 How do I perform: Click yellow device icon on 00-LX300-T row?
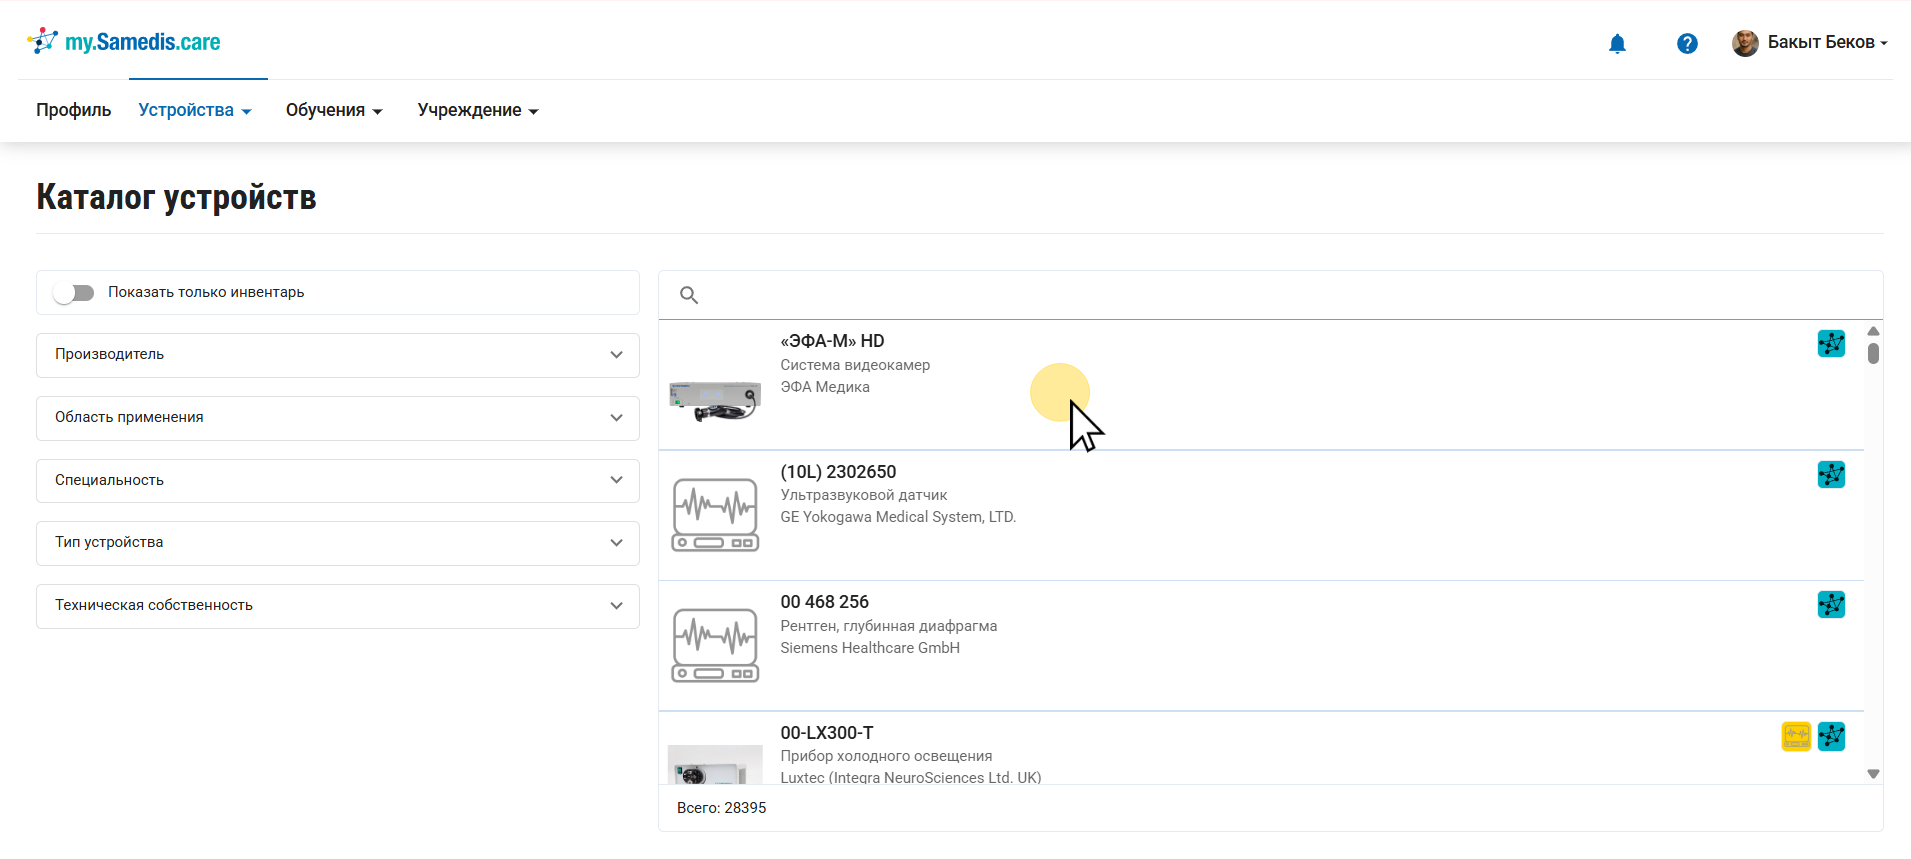click(x=1796, y=737)
